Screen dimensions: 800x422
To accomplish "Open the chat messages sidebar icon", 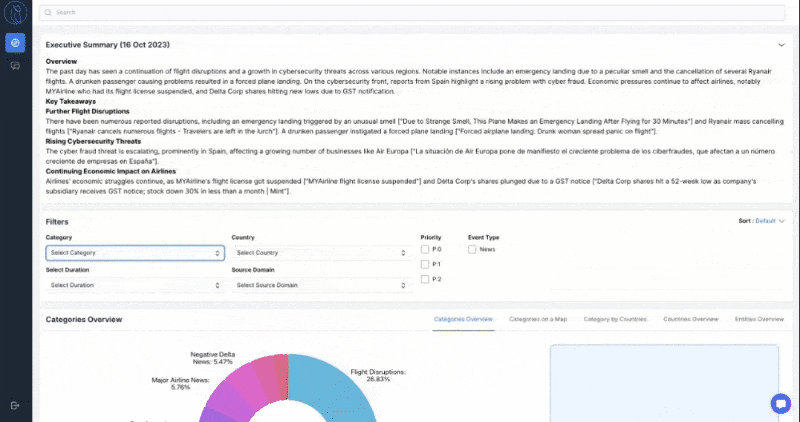I will pyautogui.click(x=15, y=66).
